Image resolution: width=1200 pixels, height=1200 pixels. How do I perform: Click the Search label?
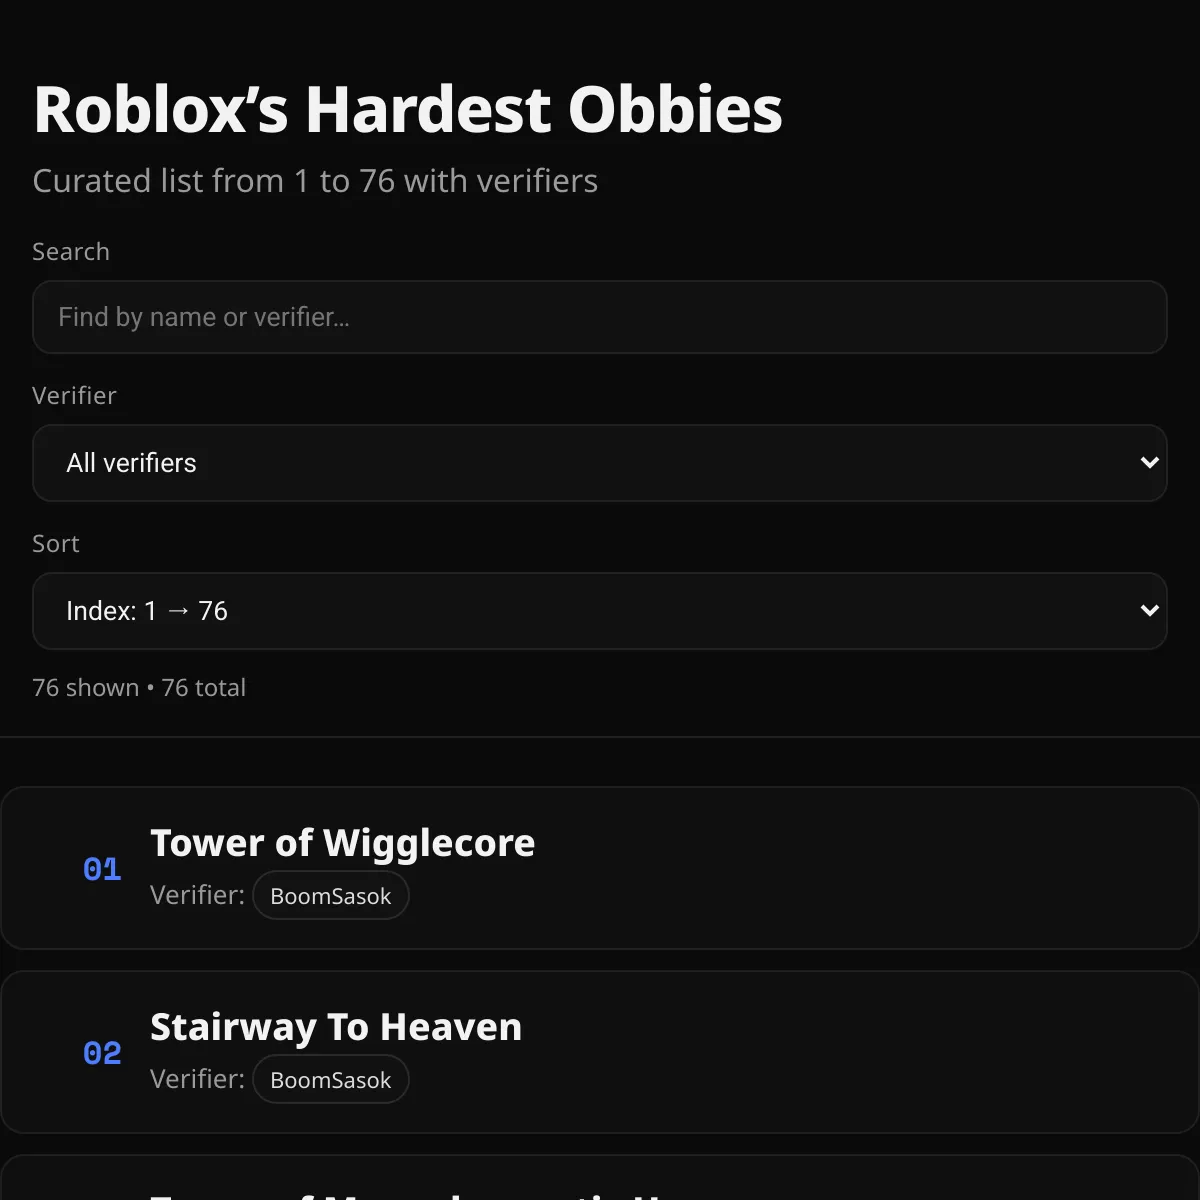71,252
